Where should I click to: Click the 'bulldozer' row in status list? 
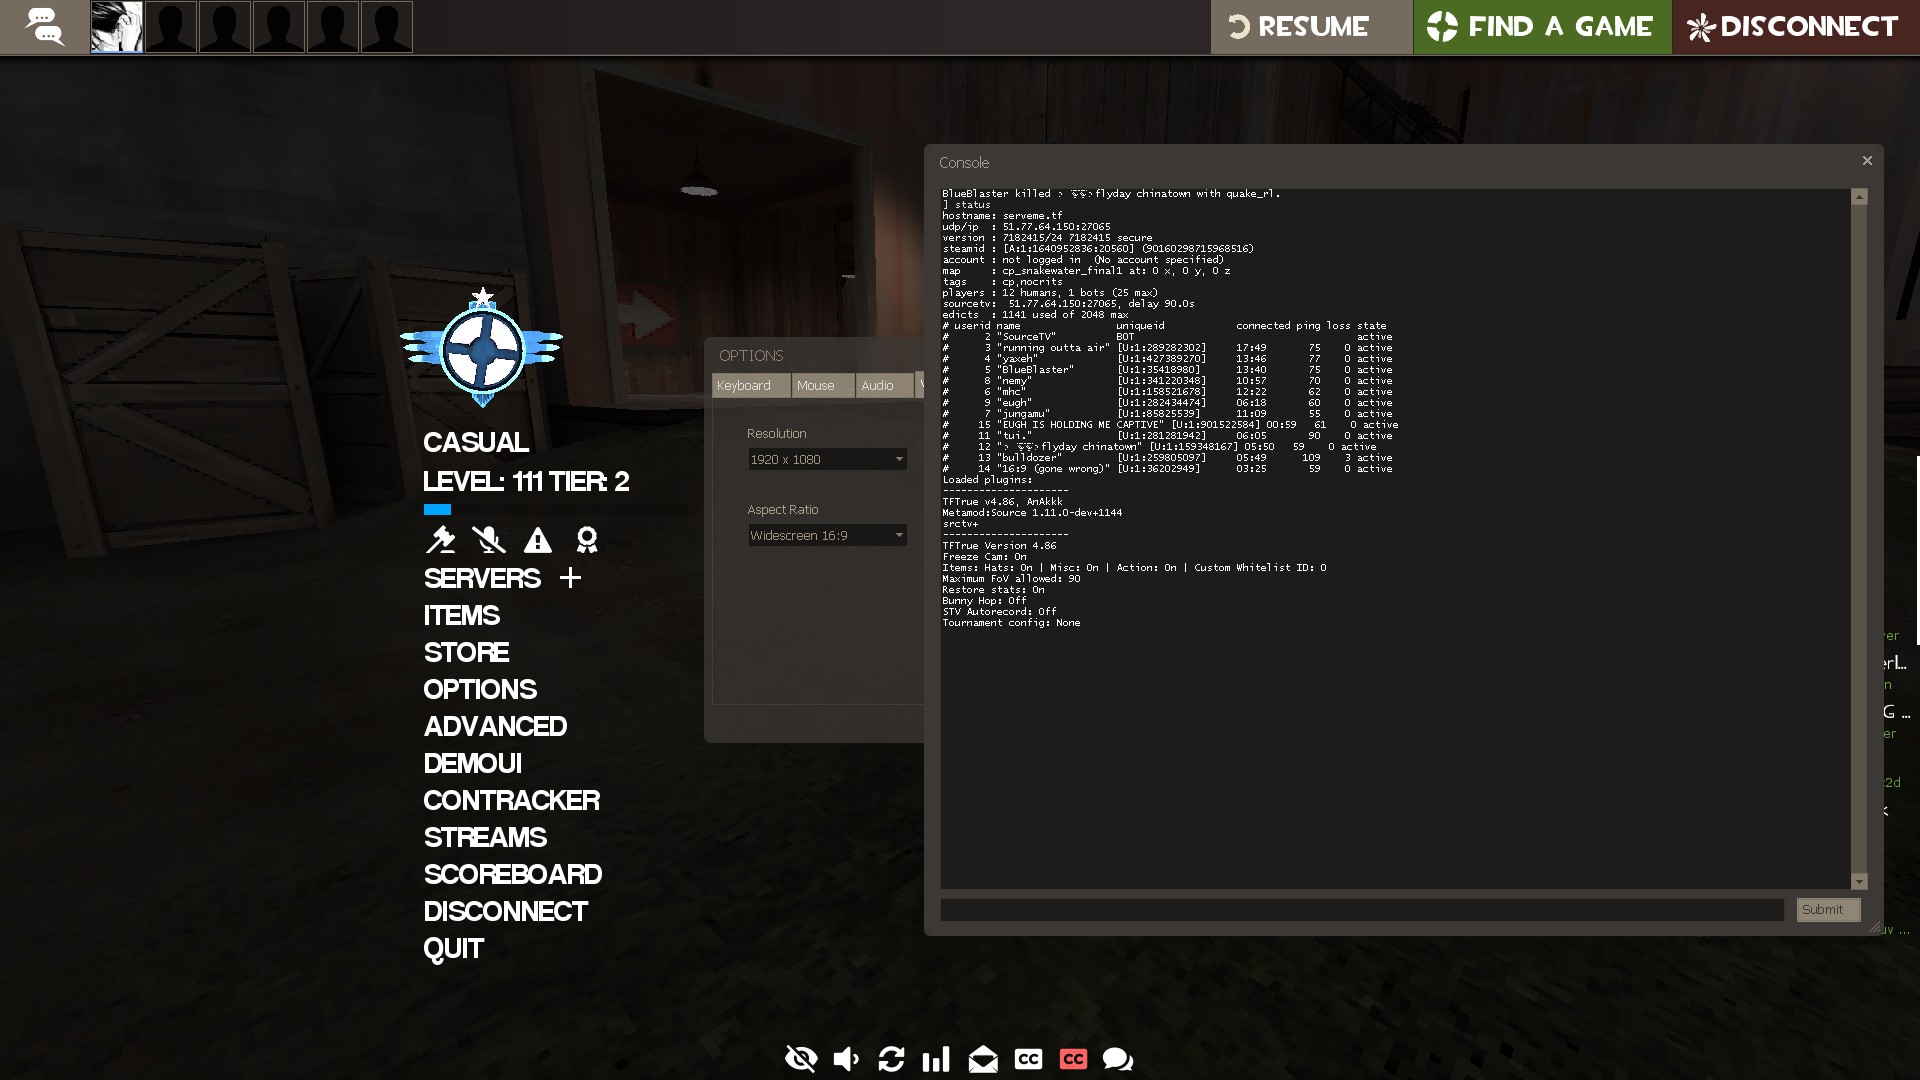[x=1167, y=458]
